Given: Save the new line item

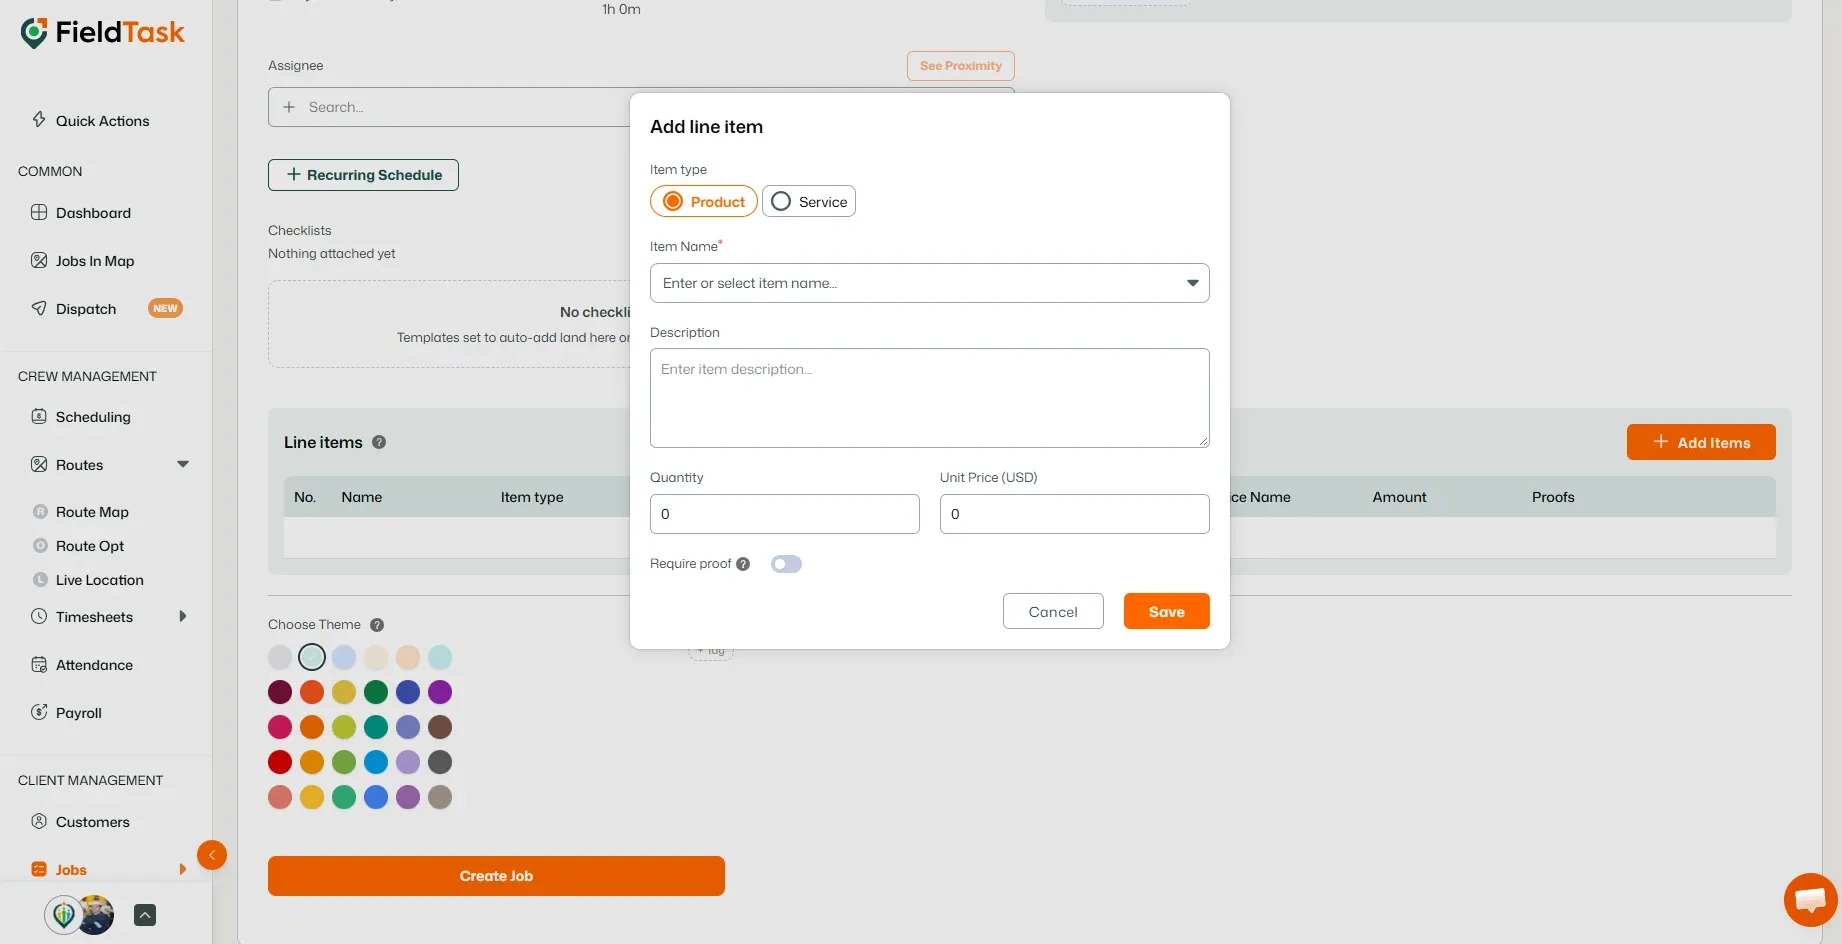Looking at the screenshot, I should pyautogui.click(x=1167, y=611).
